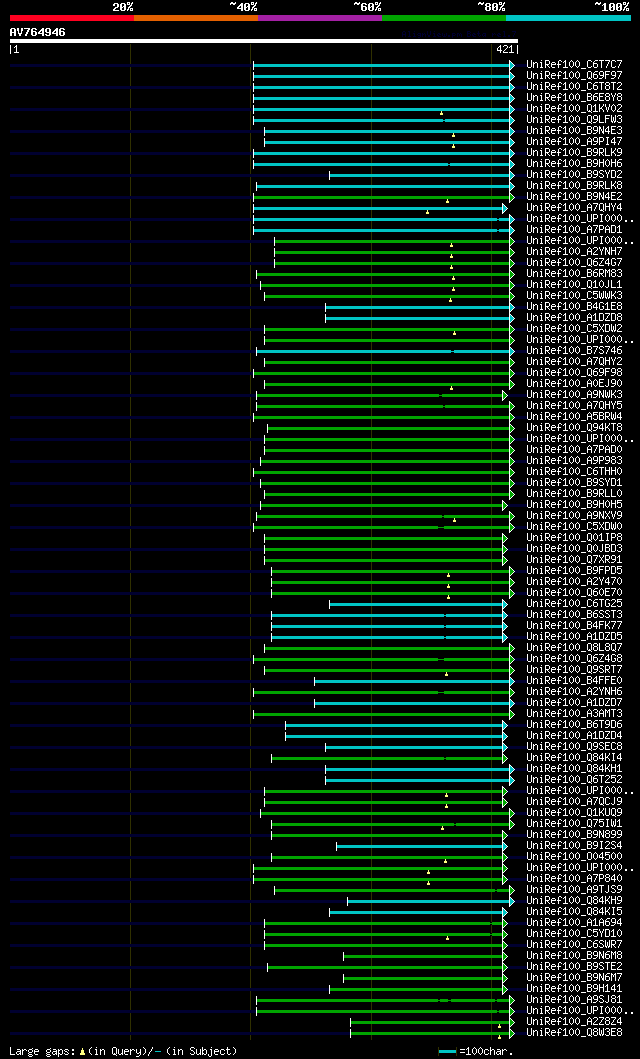Select label UniRef100_A9TJS9
640x1059 pixels.
(x=575, y=890)
